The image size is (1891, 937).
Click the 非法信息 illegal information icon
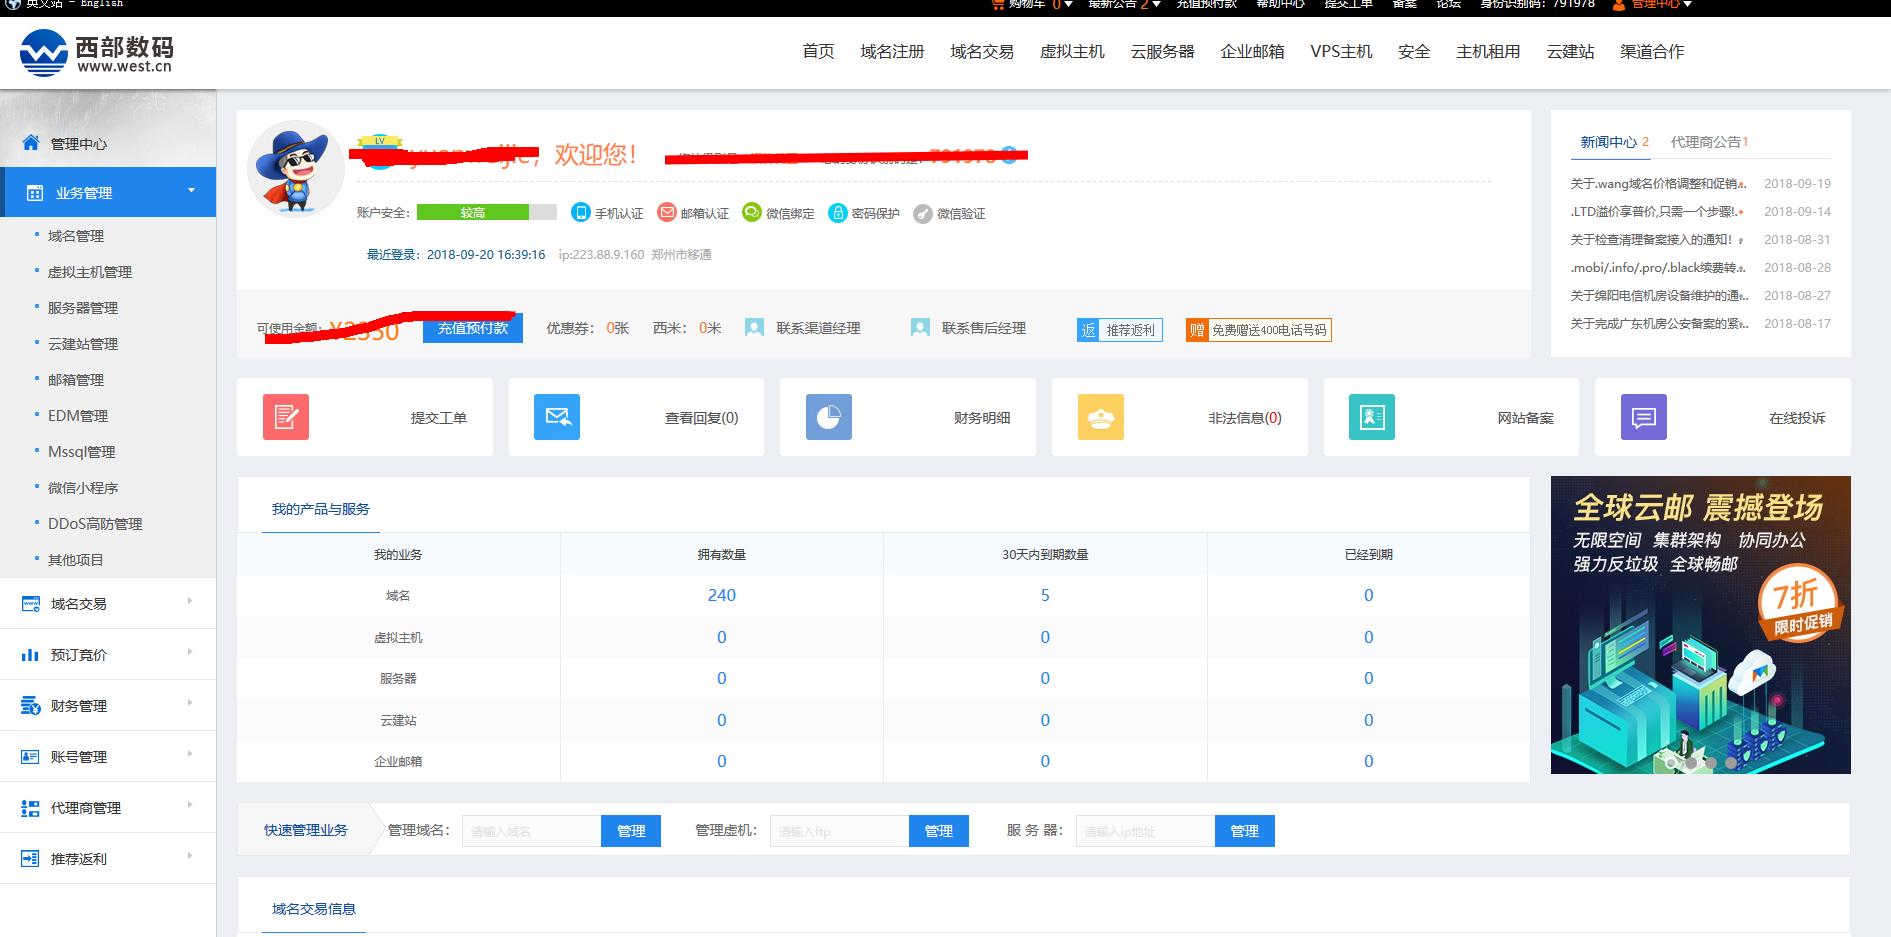(1100, 417)
